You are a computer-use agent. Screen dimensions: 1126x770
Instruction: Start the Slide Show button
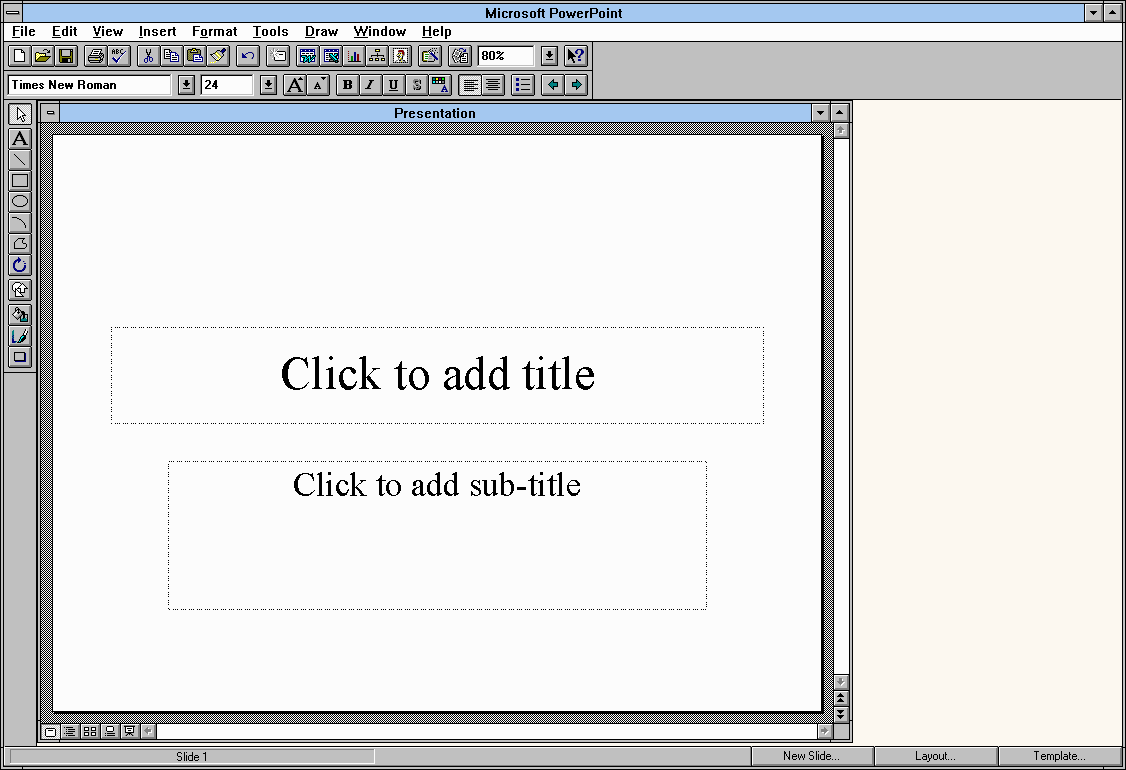click(129, 731)
